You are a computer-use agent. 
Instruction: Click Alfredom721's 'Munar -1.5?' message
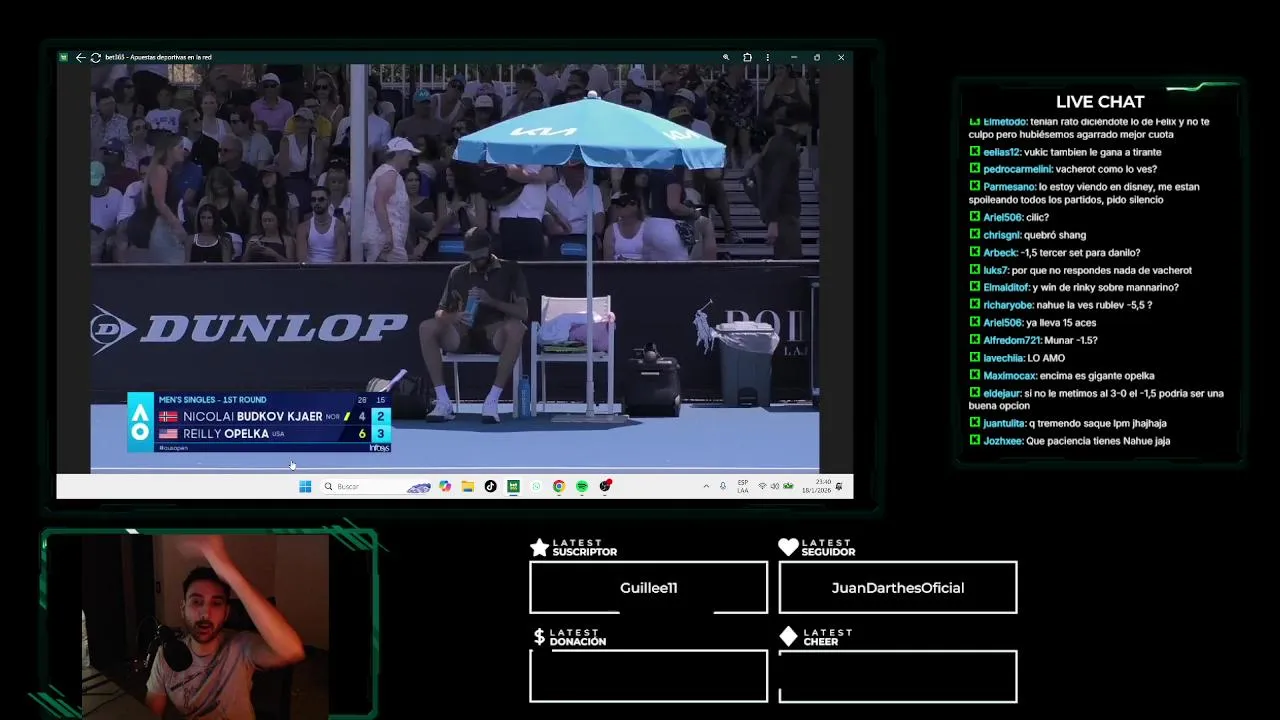[x=1033, y=340]
